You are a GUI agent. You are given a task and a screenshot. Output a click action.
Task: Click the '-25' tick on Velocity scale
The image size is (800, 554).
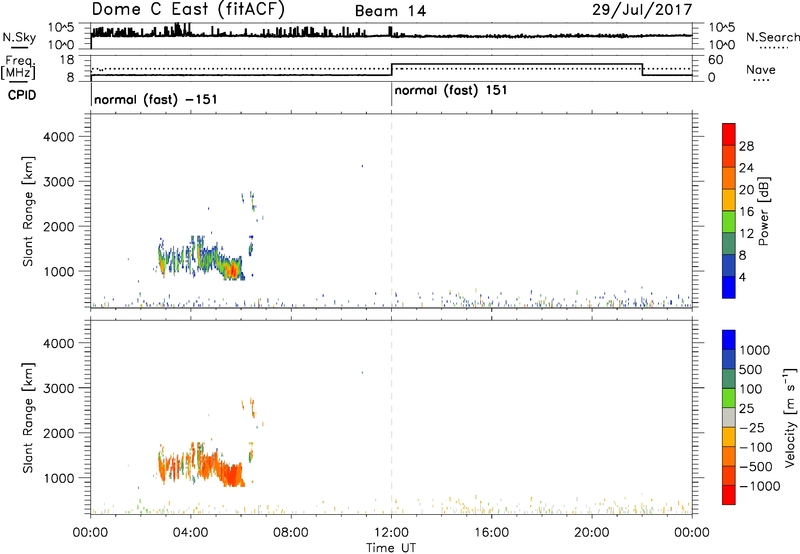(x=752, y=427)
